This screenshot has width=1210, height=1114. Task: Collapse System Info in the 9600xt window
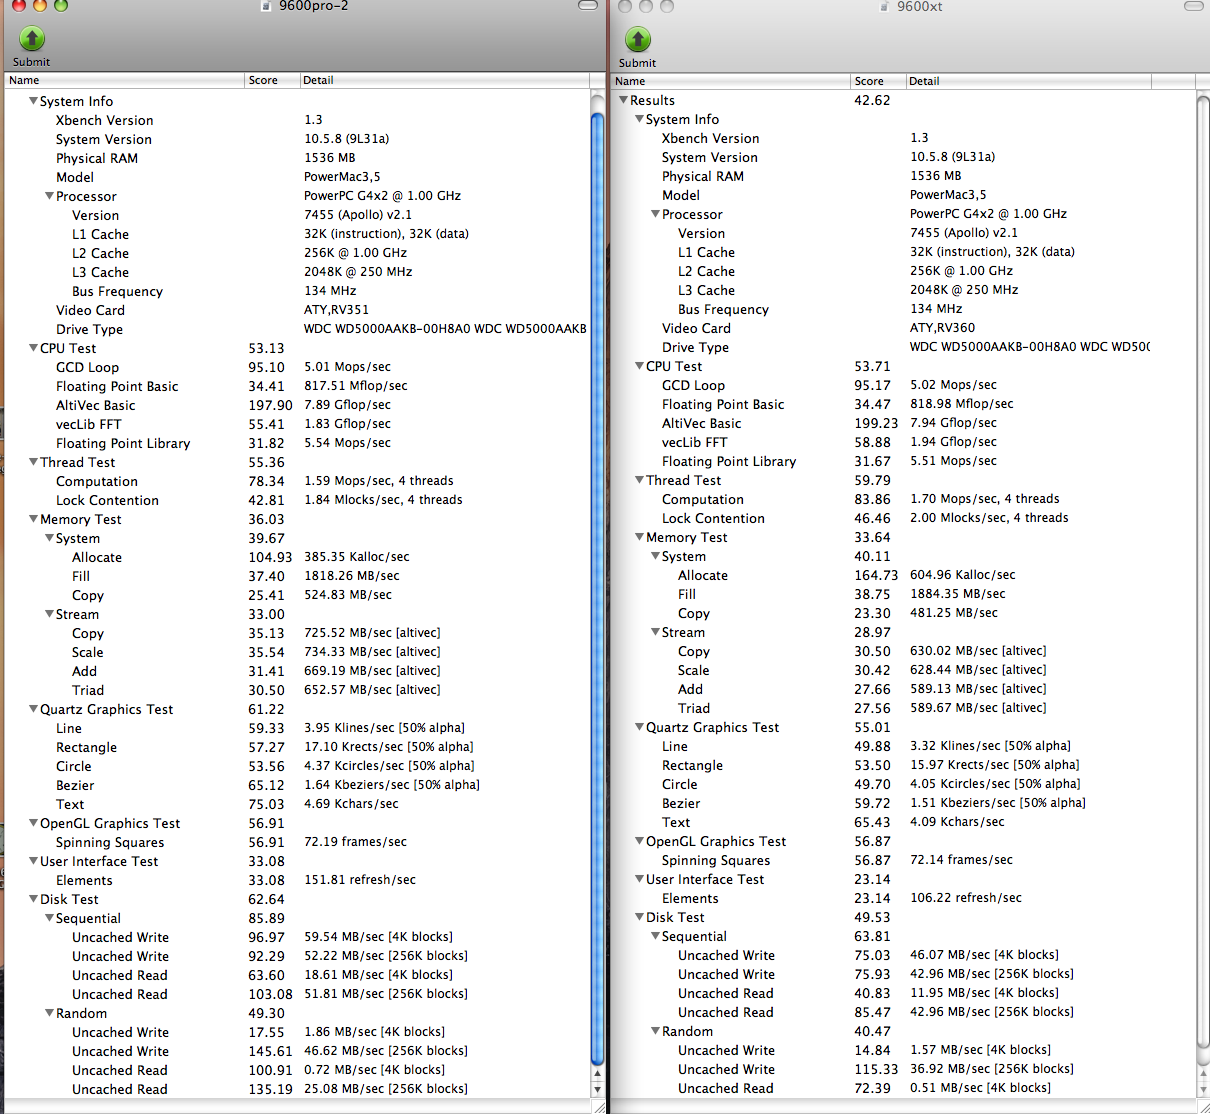click(x=639, y=119)
